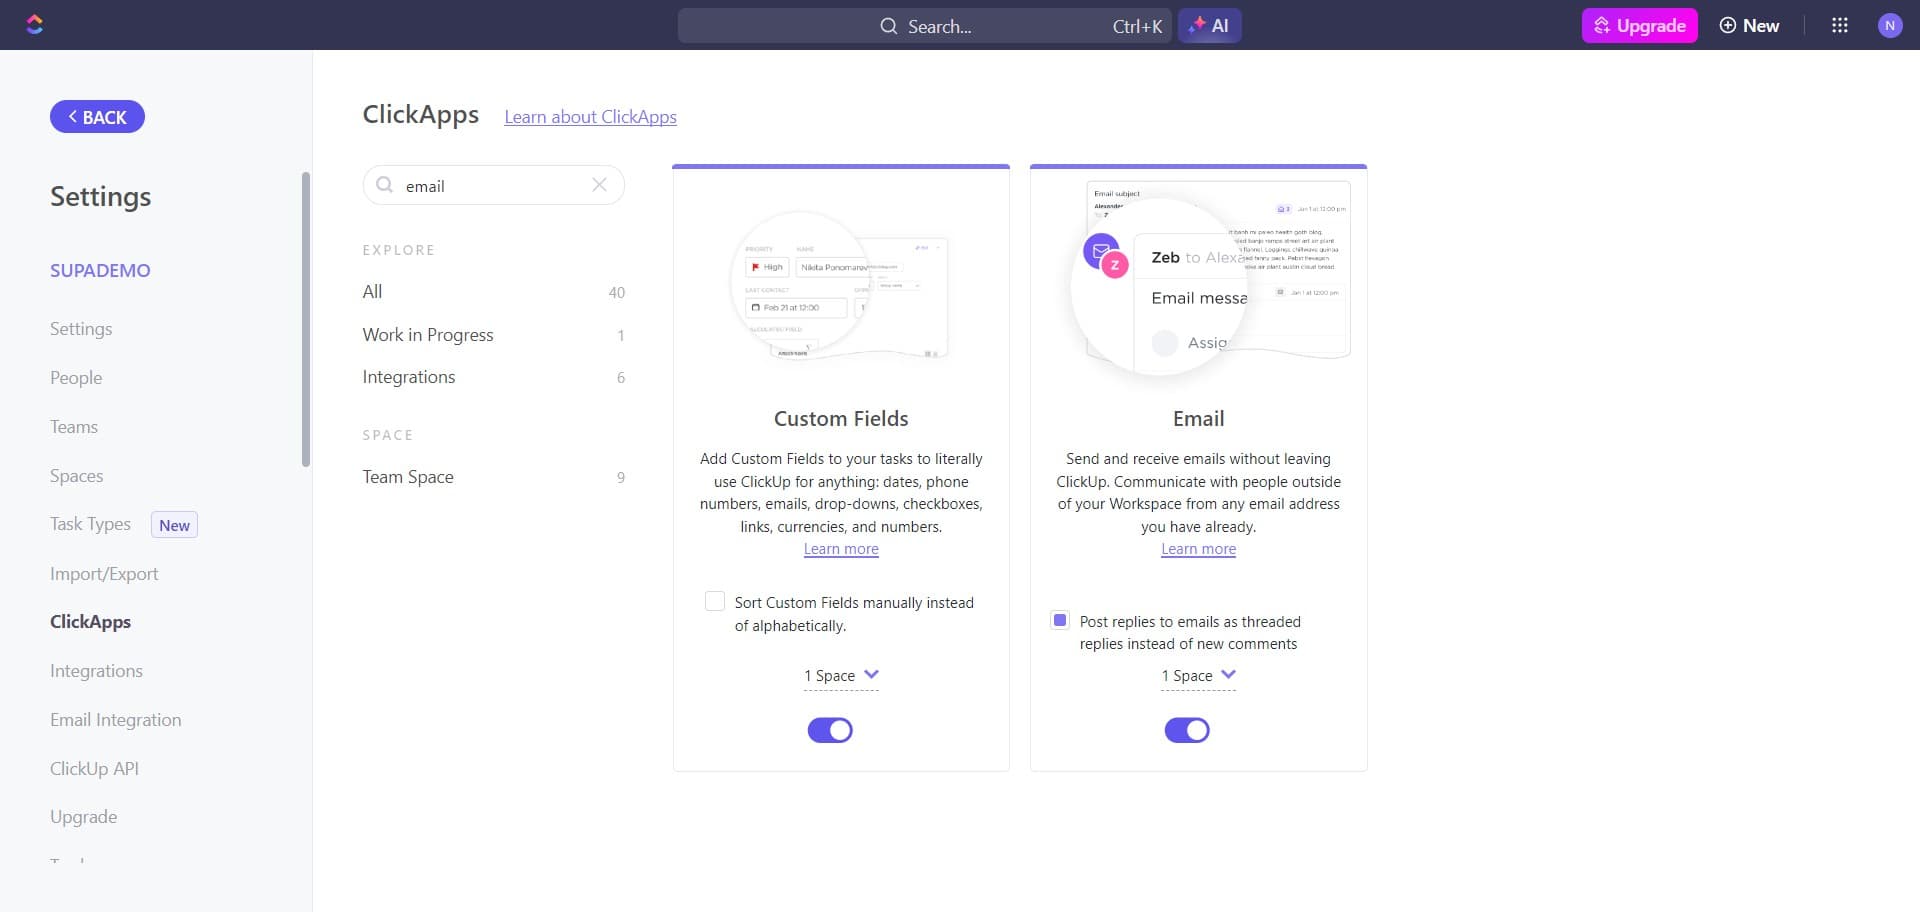Click the ClickUp logo icon
The width and height of the screenshot is (1920, 912).
coord(35,25)
